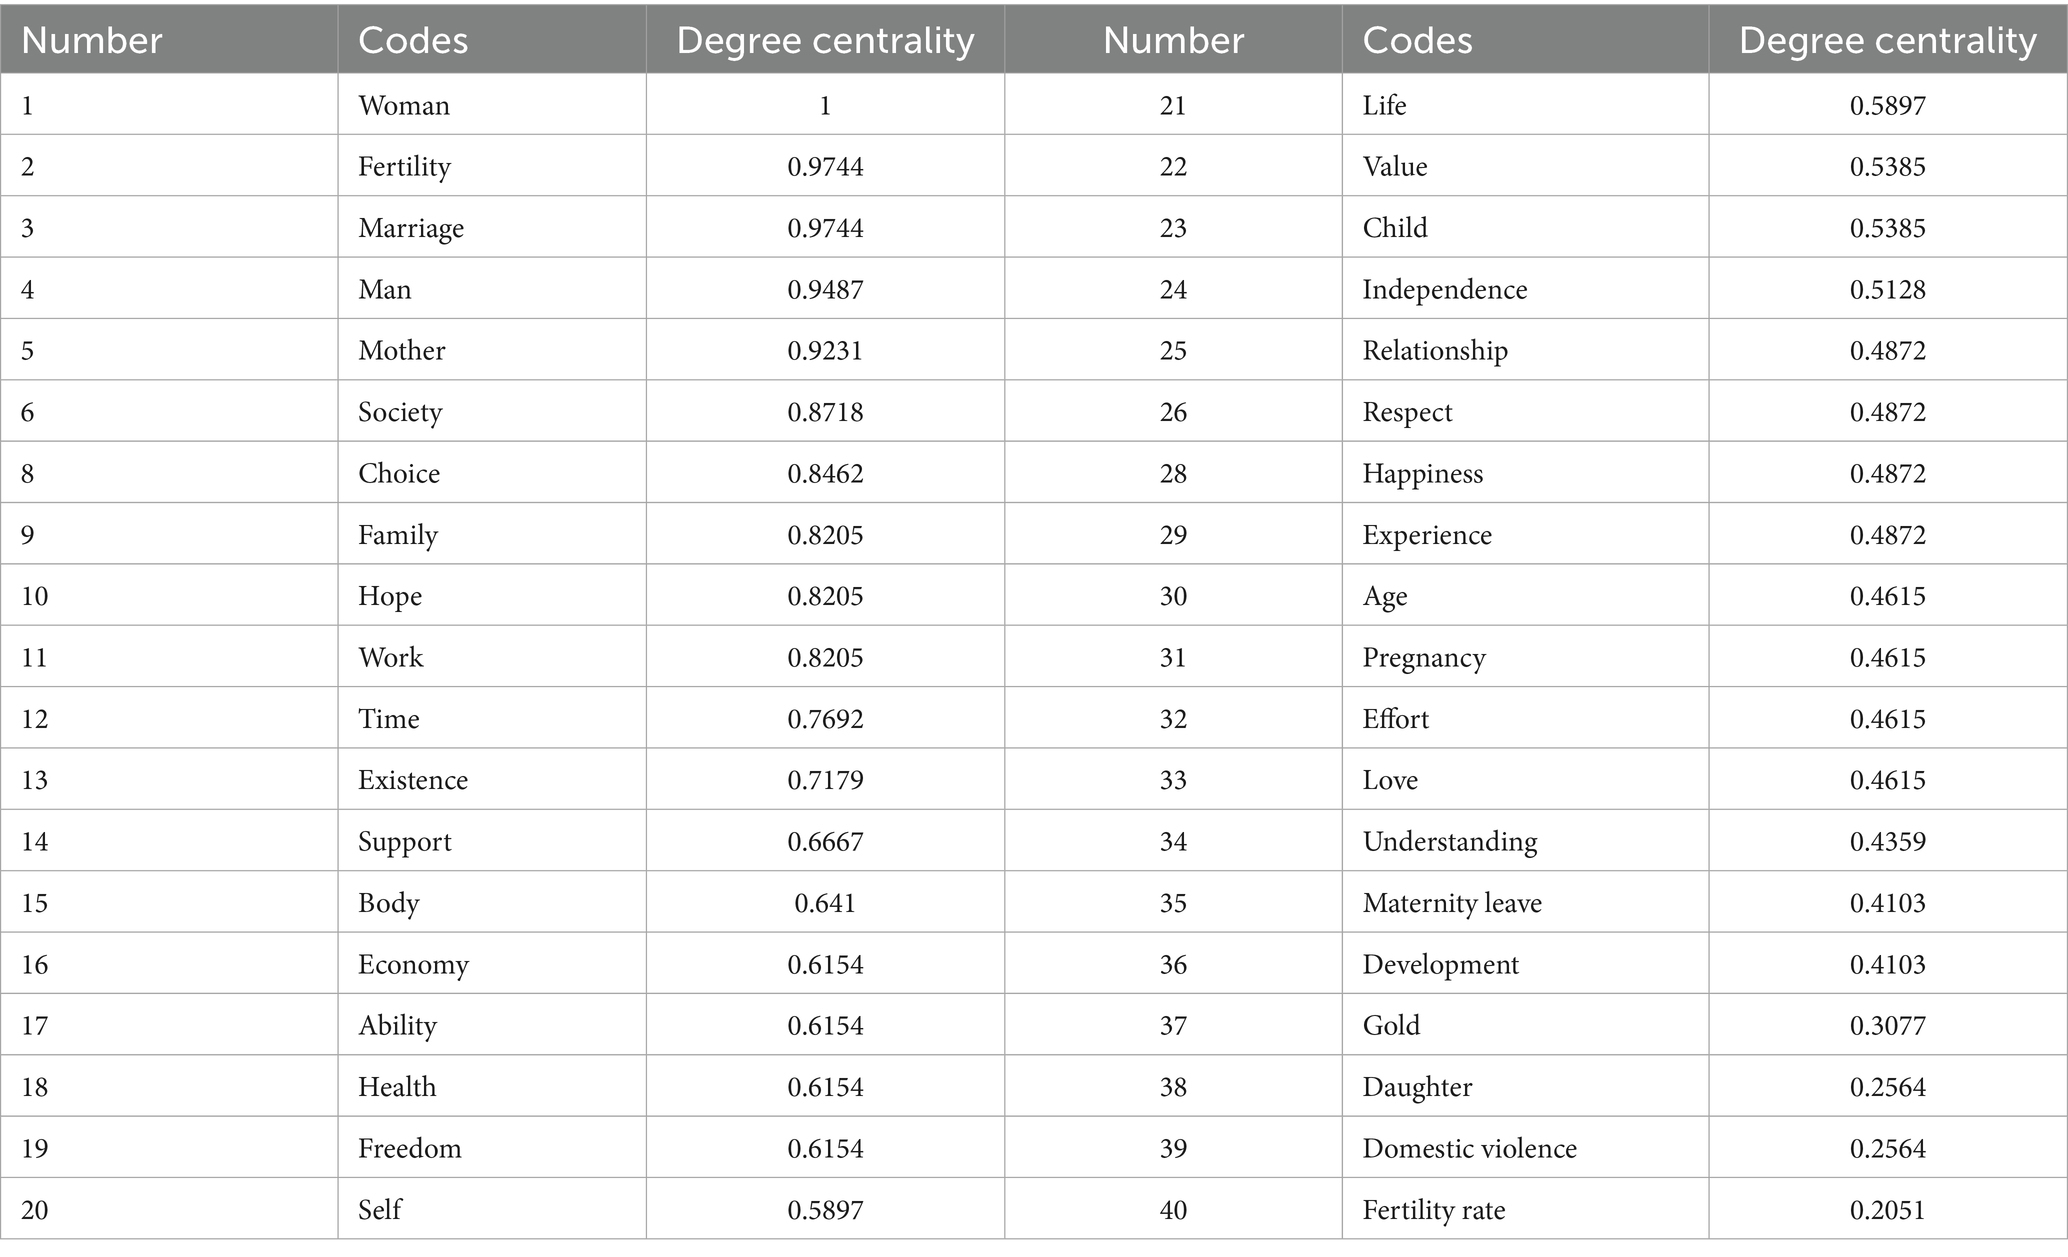Select the 'Existence' code cell

coord(413,780)
